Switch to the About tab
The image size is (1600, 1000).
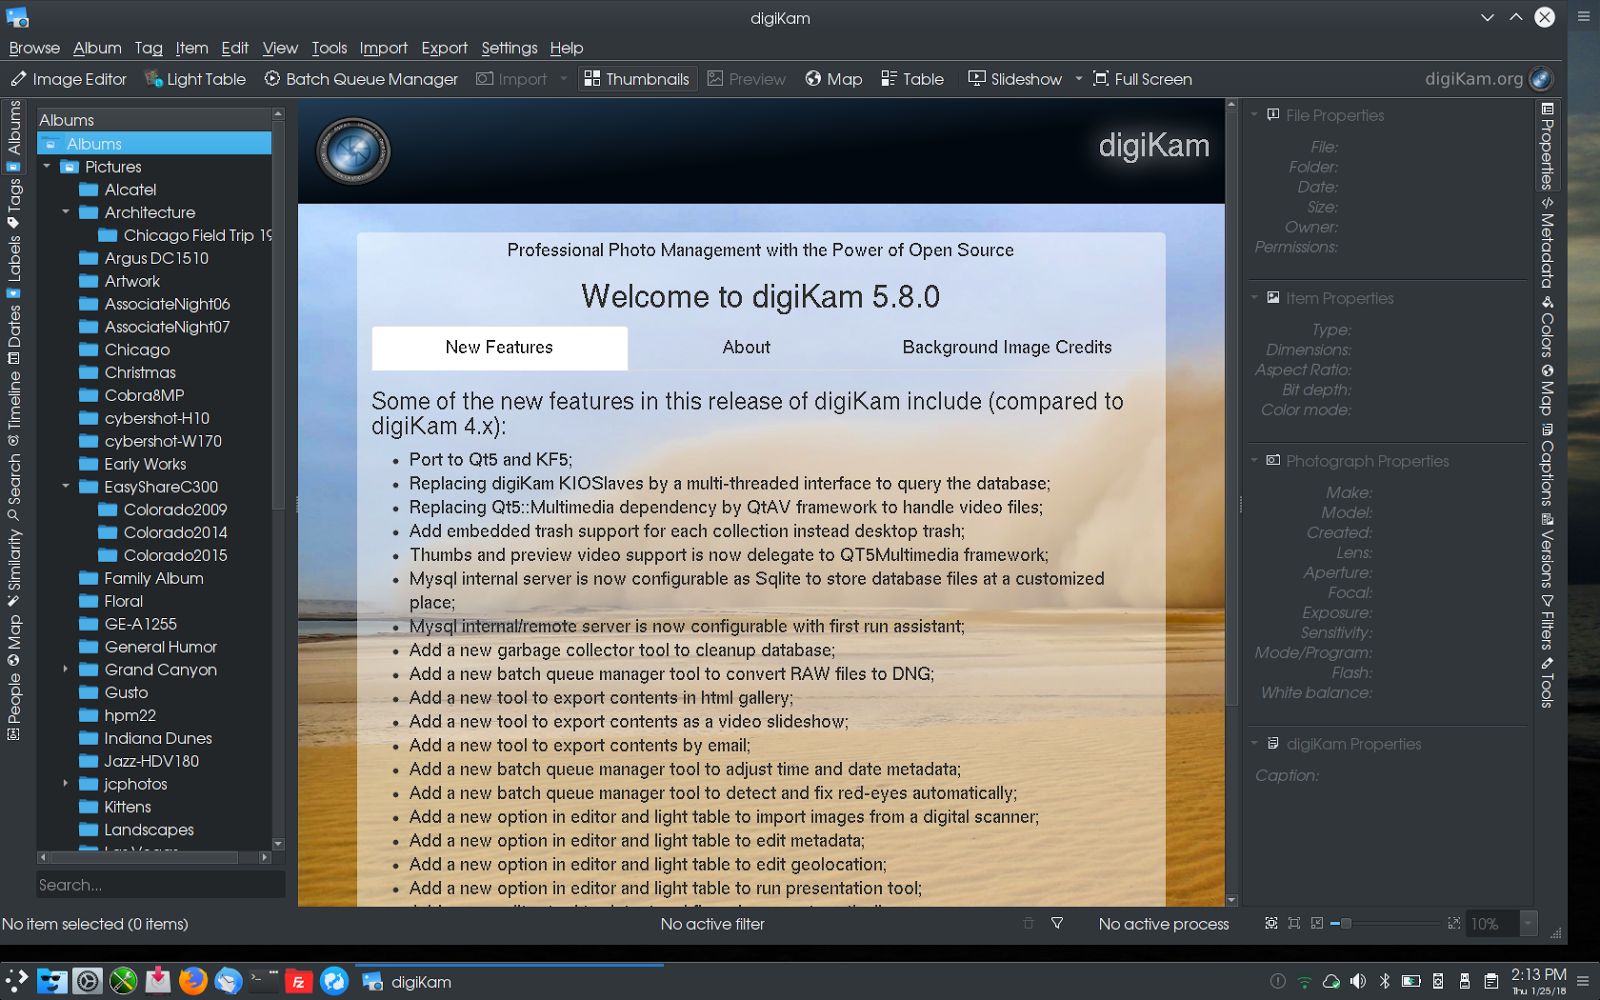[746, 347]
